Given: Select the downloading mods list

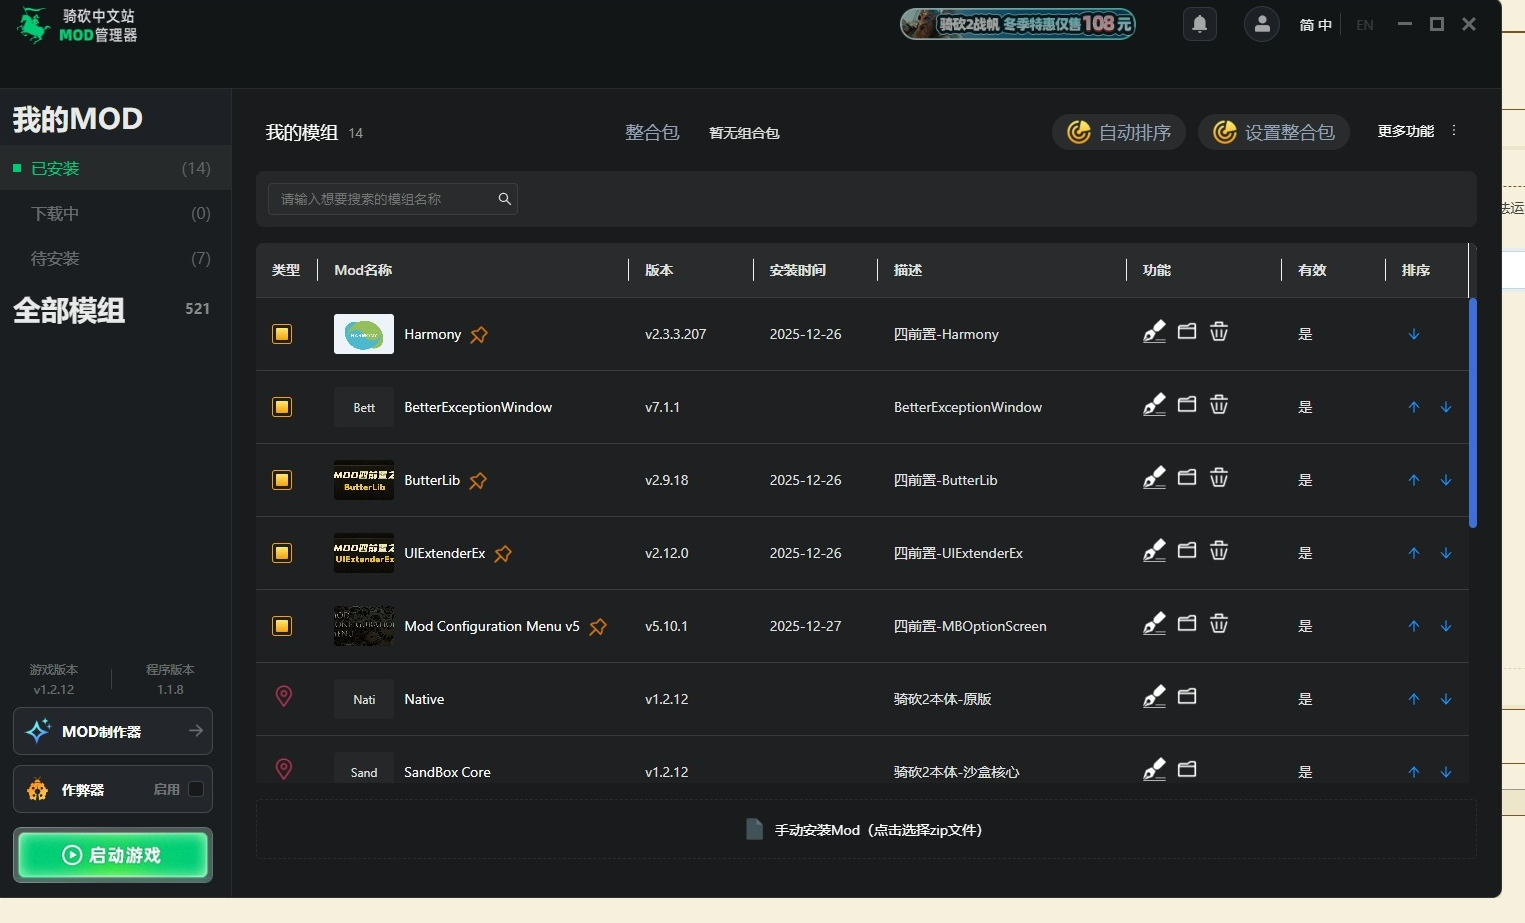Looking at the screenshot, I should [56, 214].
